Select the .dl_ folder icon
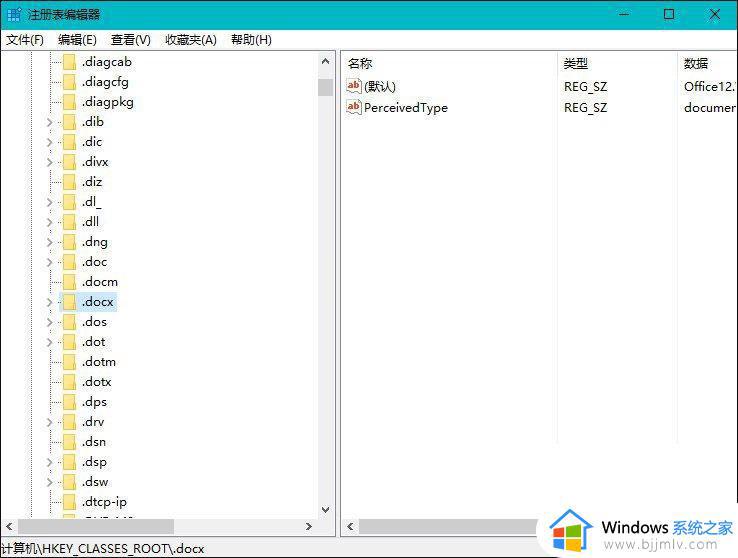The width and height of the screenshot is (738, 558). pos(70,202)
